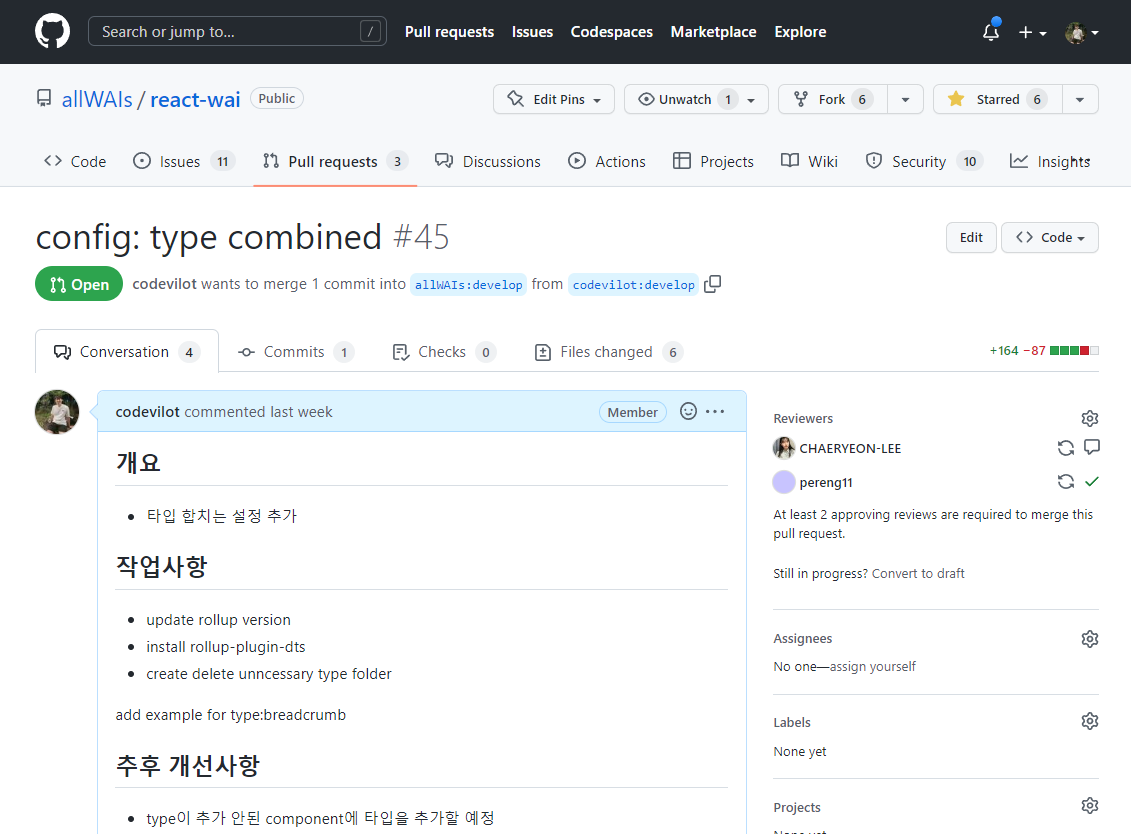Open the comment three-dots options menu
This screenshot has height=834, width=1131.
pos(715,411)
